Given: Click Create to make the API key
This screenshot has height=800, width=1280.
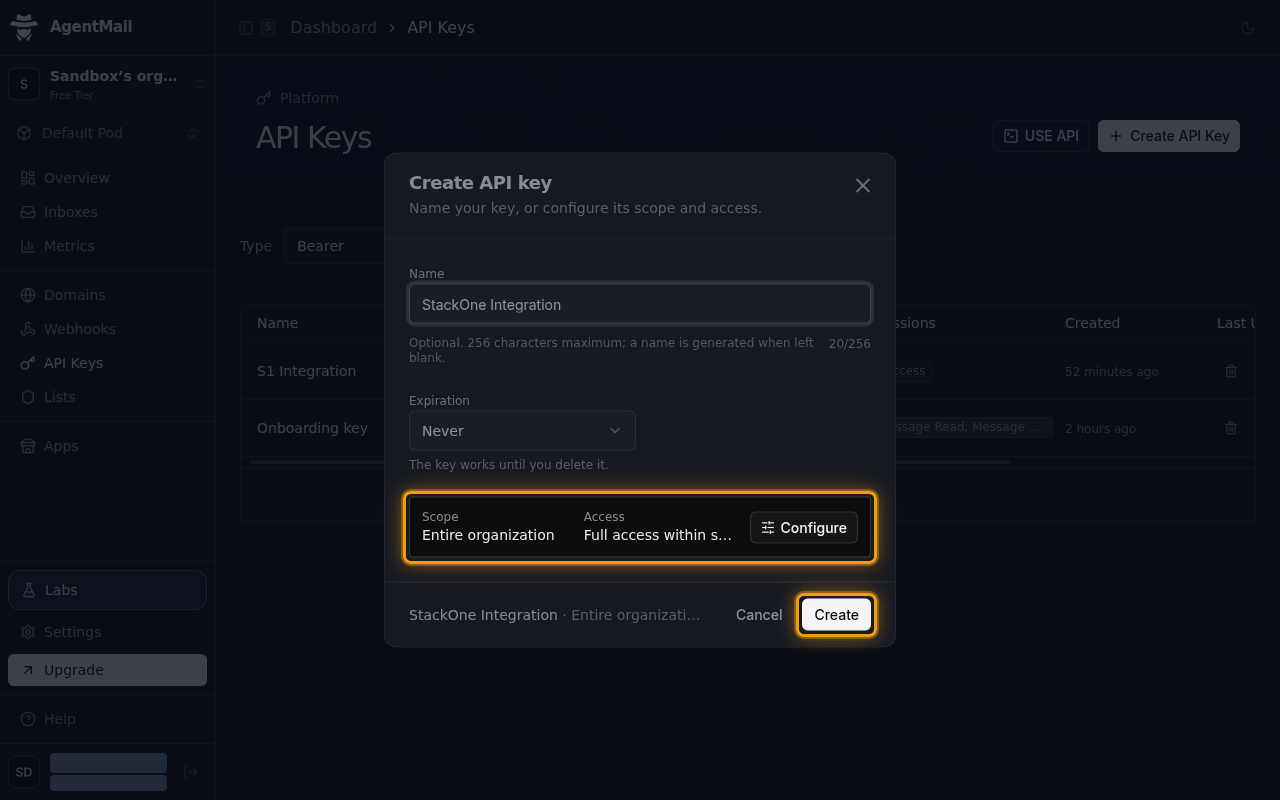Looking at the screenshot, I should click(x=836, y=615).
